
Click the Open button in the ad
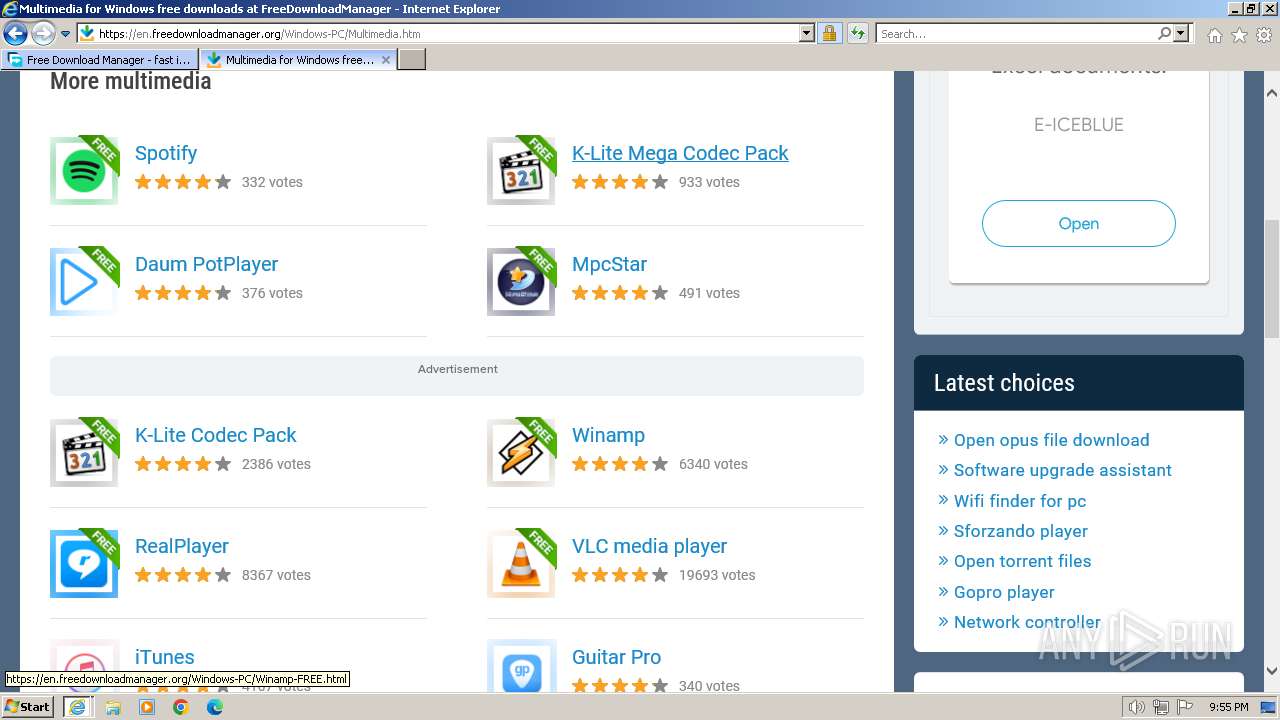1078,223
